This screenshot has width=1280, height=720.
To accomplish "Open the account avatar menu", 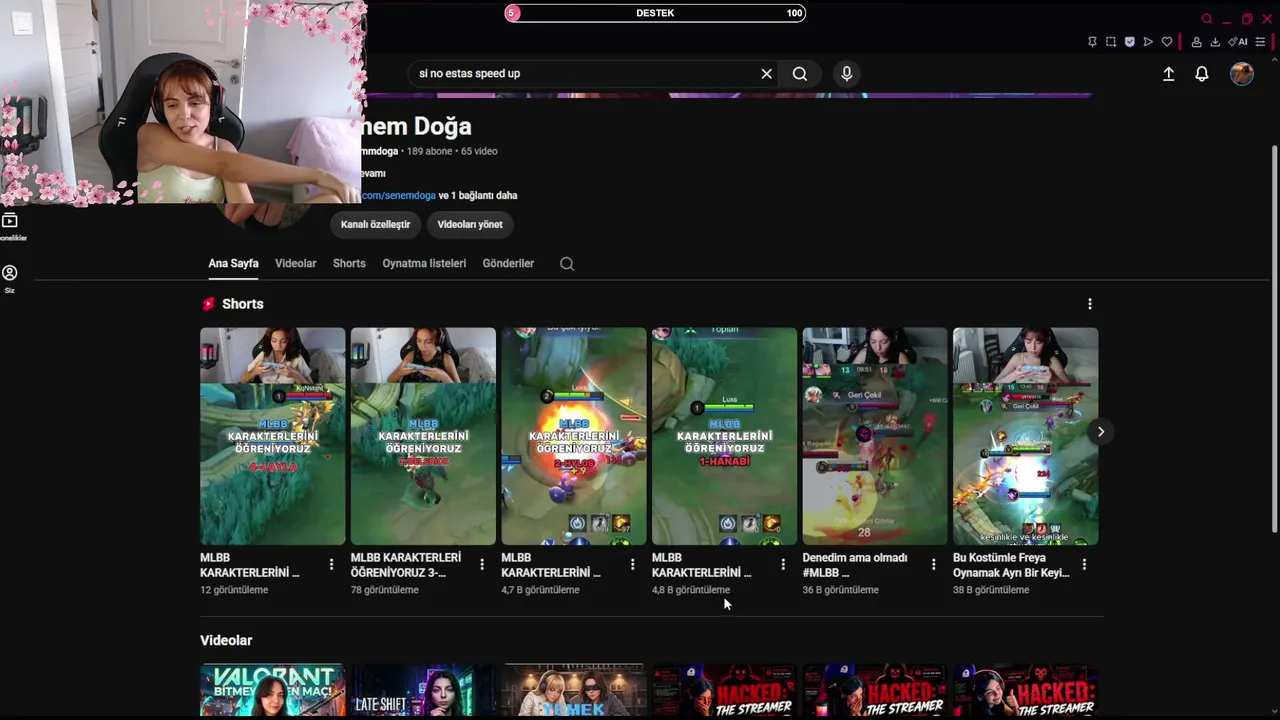I will pyautogui.click(x=1242, y=74).
